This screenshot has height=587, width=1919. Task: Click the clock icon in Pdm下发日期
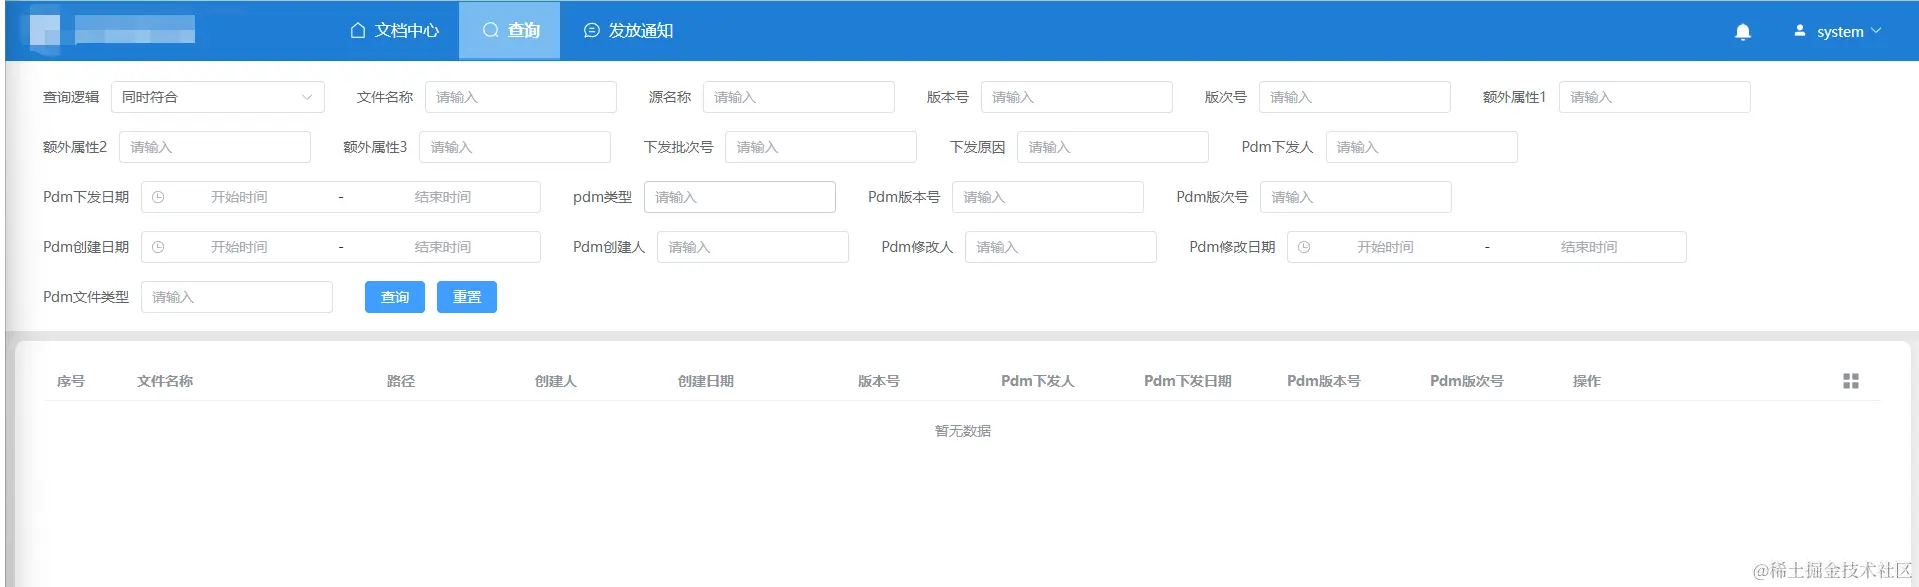click(x=158, y=197)
